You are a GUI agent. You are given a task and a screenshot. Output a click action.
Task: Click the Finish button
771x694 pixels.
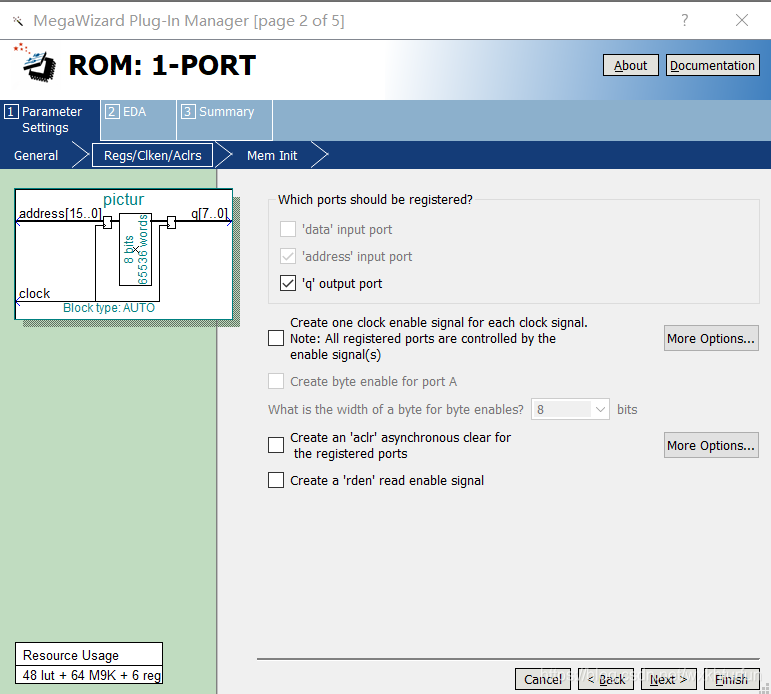pos(732,679)
